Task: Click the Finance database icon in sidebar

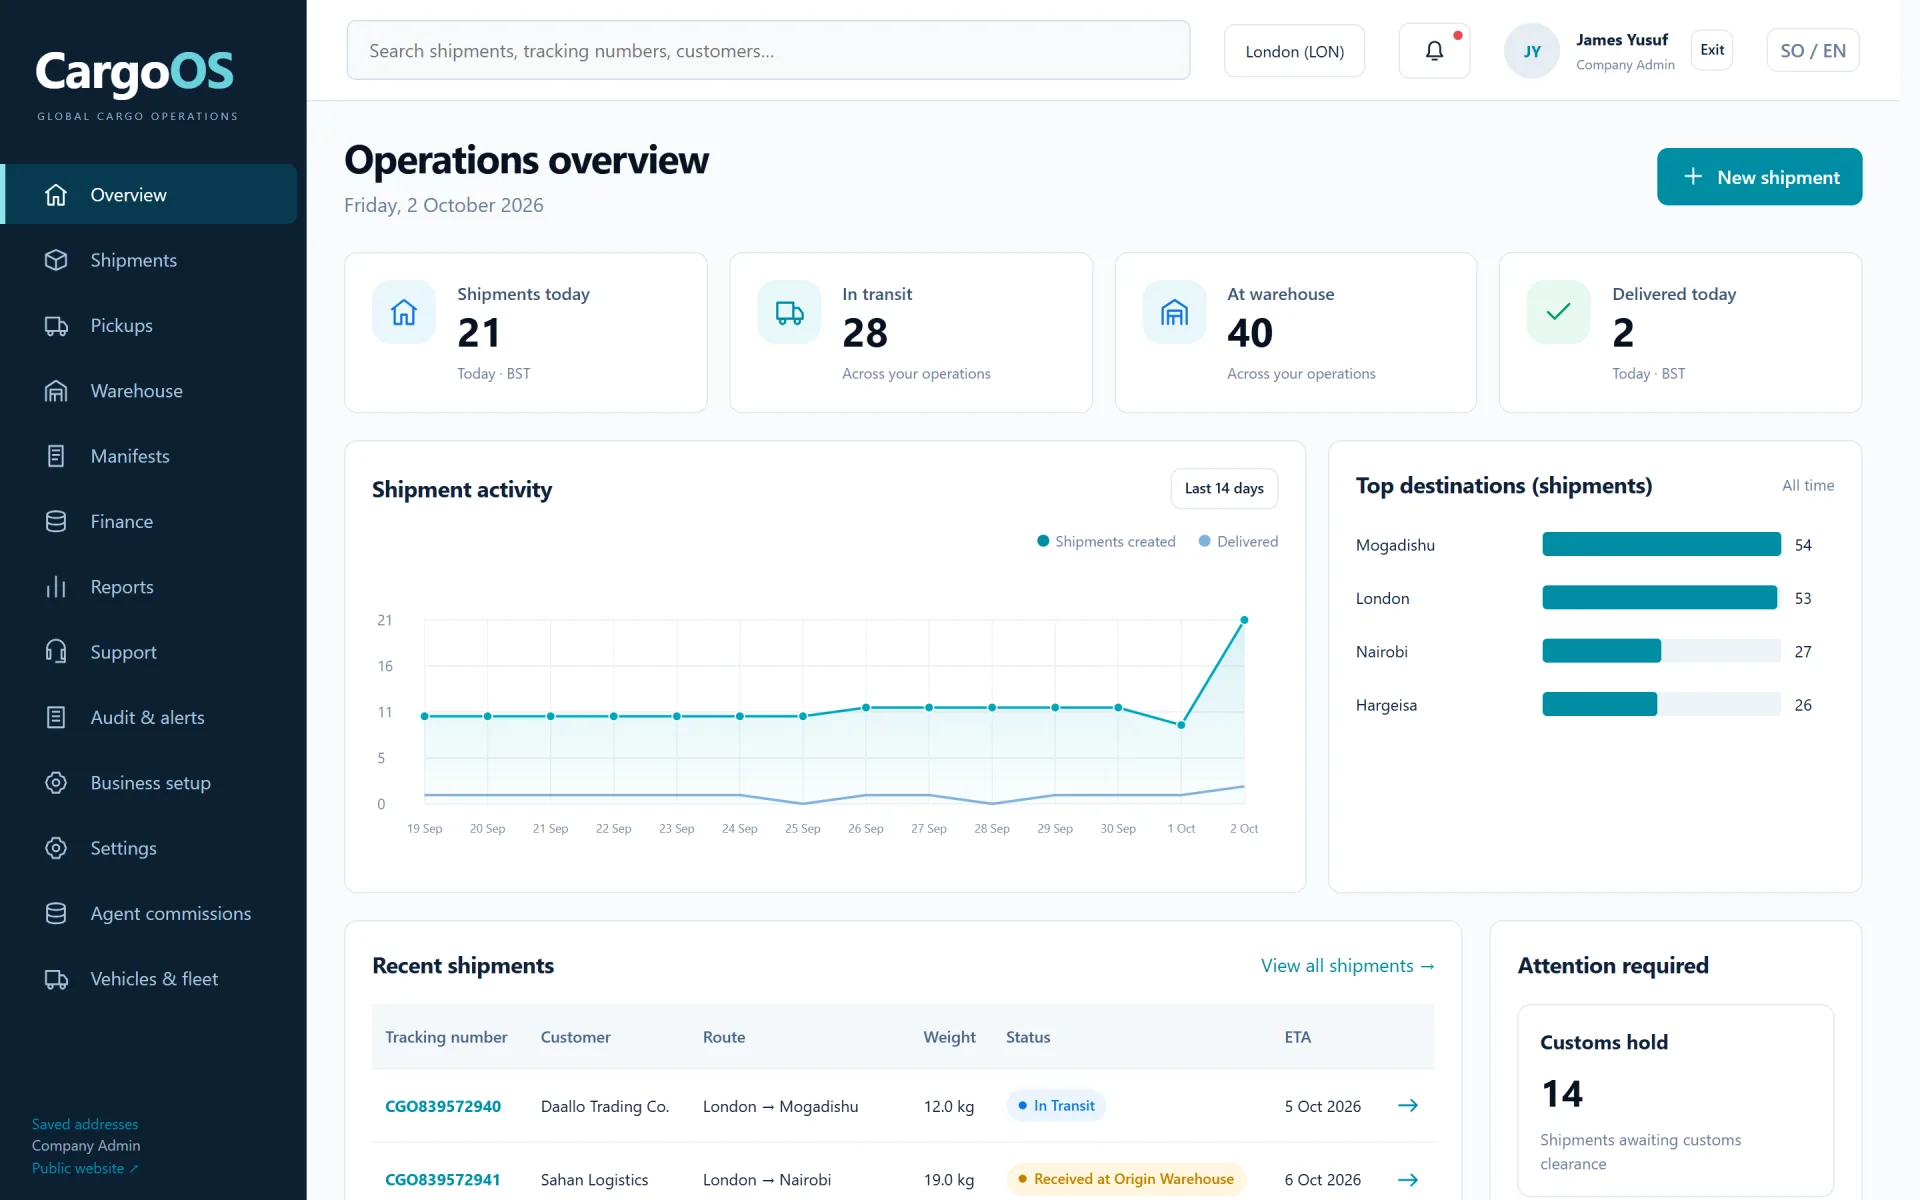Action: tap(56, 522)
